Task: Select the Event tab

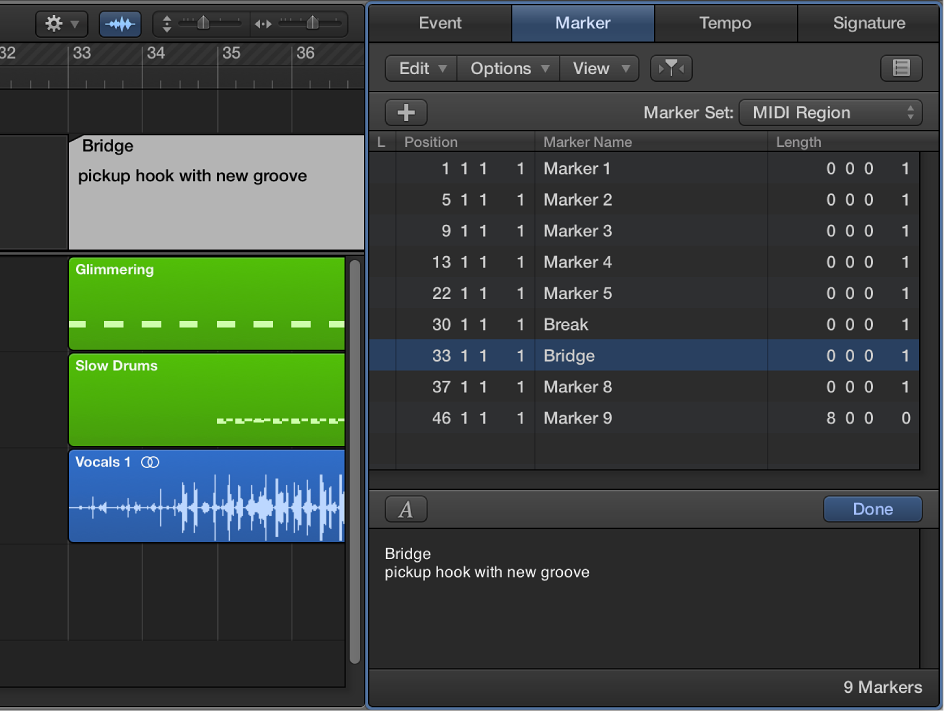Action: [x=440, y=23]
